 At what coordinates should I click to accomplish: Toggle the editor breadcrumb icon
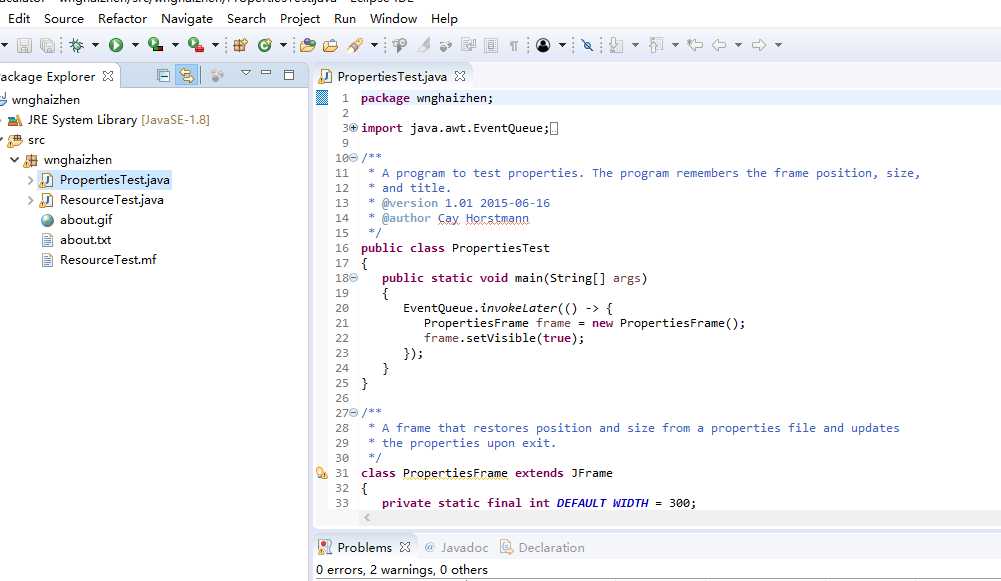pyautogui.click(x=400, y=45)
